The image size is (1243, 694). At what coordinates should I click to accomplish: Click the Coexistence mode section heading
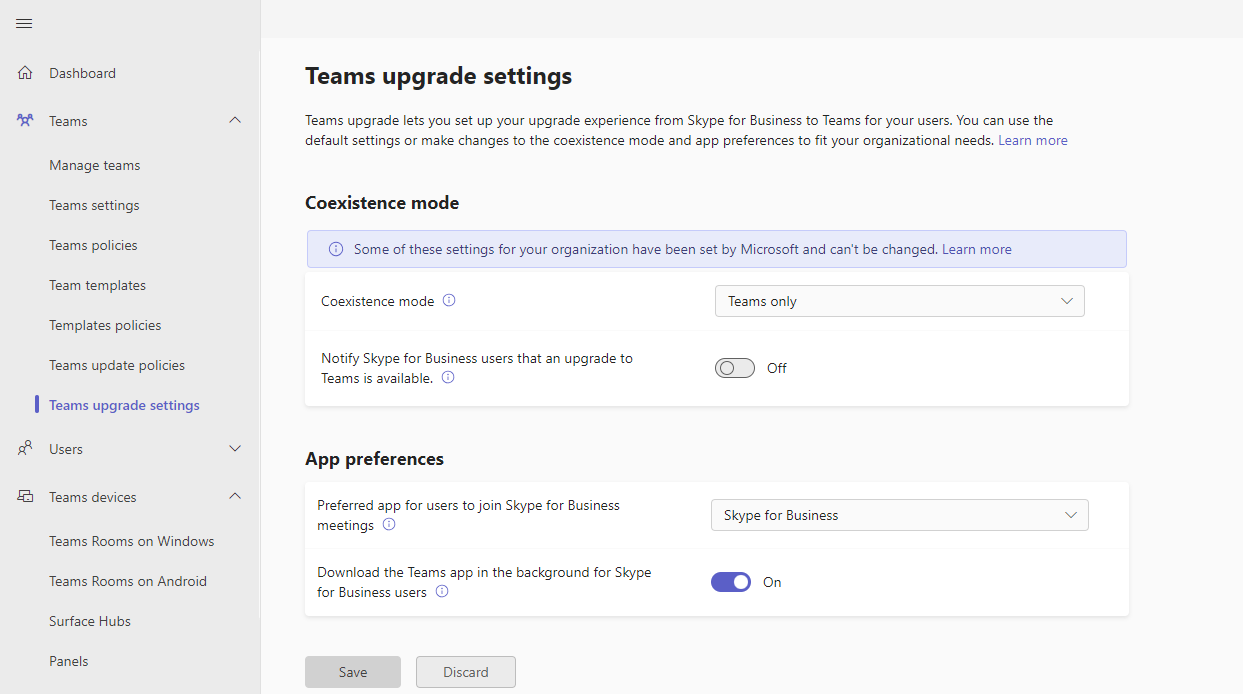coord(382,203)
